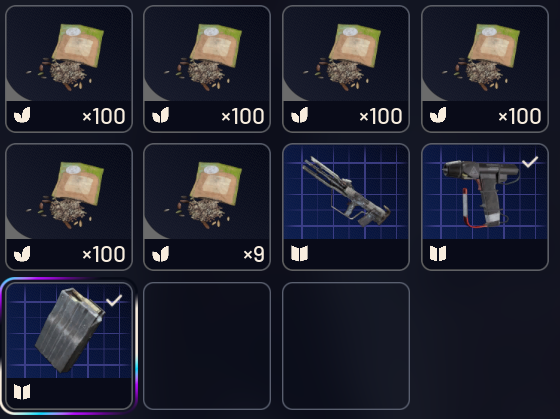The height and width of the screenshot is (419, 560).
Task: Click the checkmark on the pistol blueprint
Action: click(530, 162)
